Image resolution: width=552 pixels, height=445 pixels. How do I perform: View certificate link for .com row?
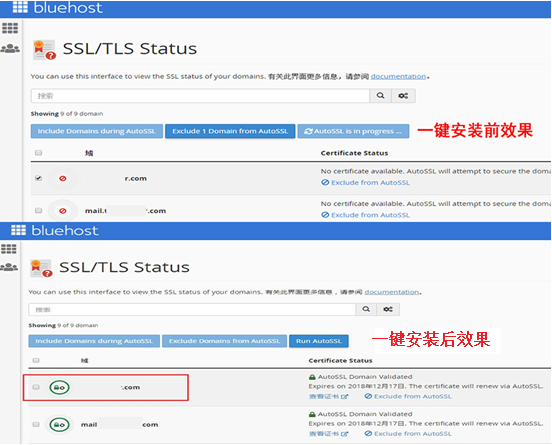[328, 396]
